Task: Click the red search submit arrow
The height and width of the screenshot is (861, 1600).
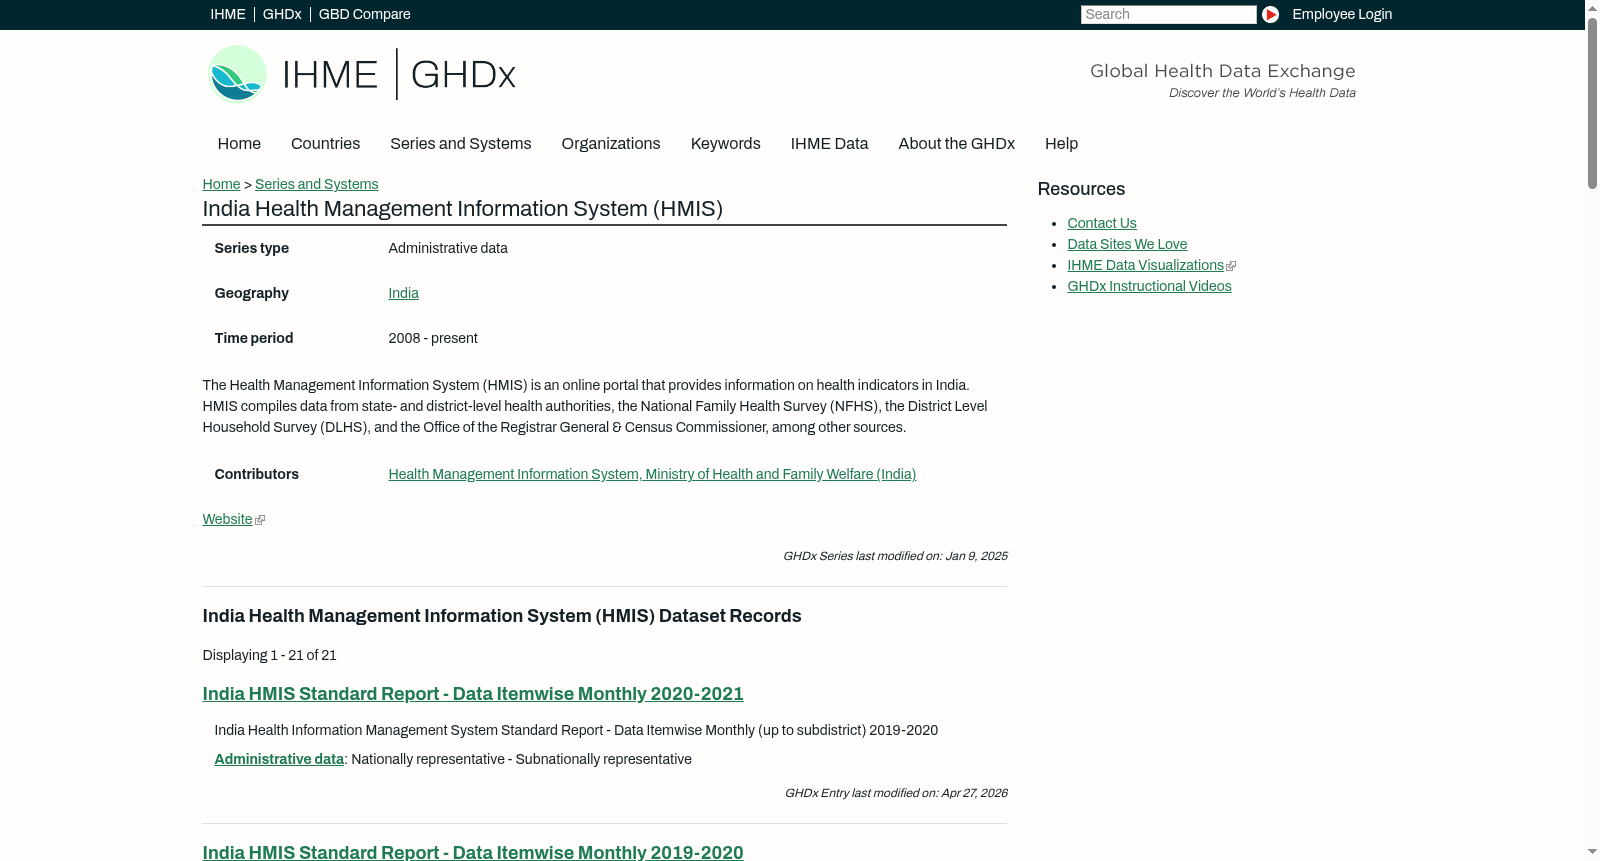Action: [1270, 14]
